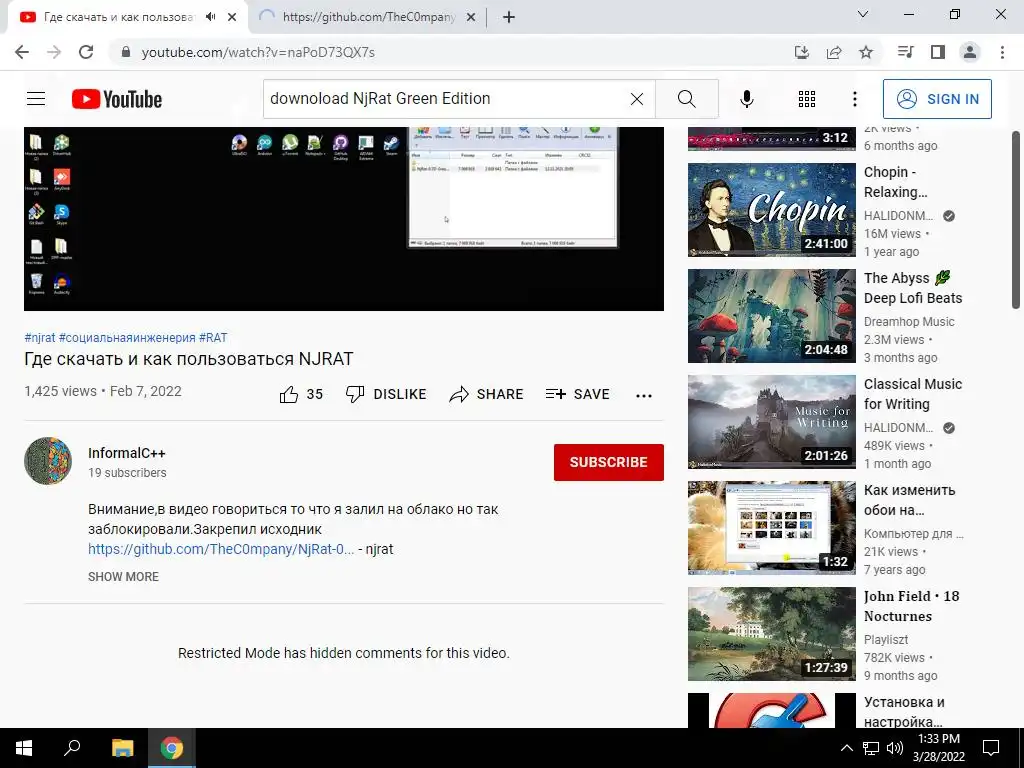The height and width of the screenshot is (768, 1024).
Task: Open the YouTube hamburger guide menu
Action: [x=36, y=99]
